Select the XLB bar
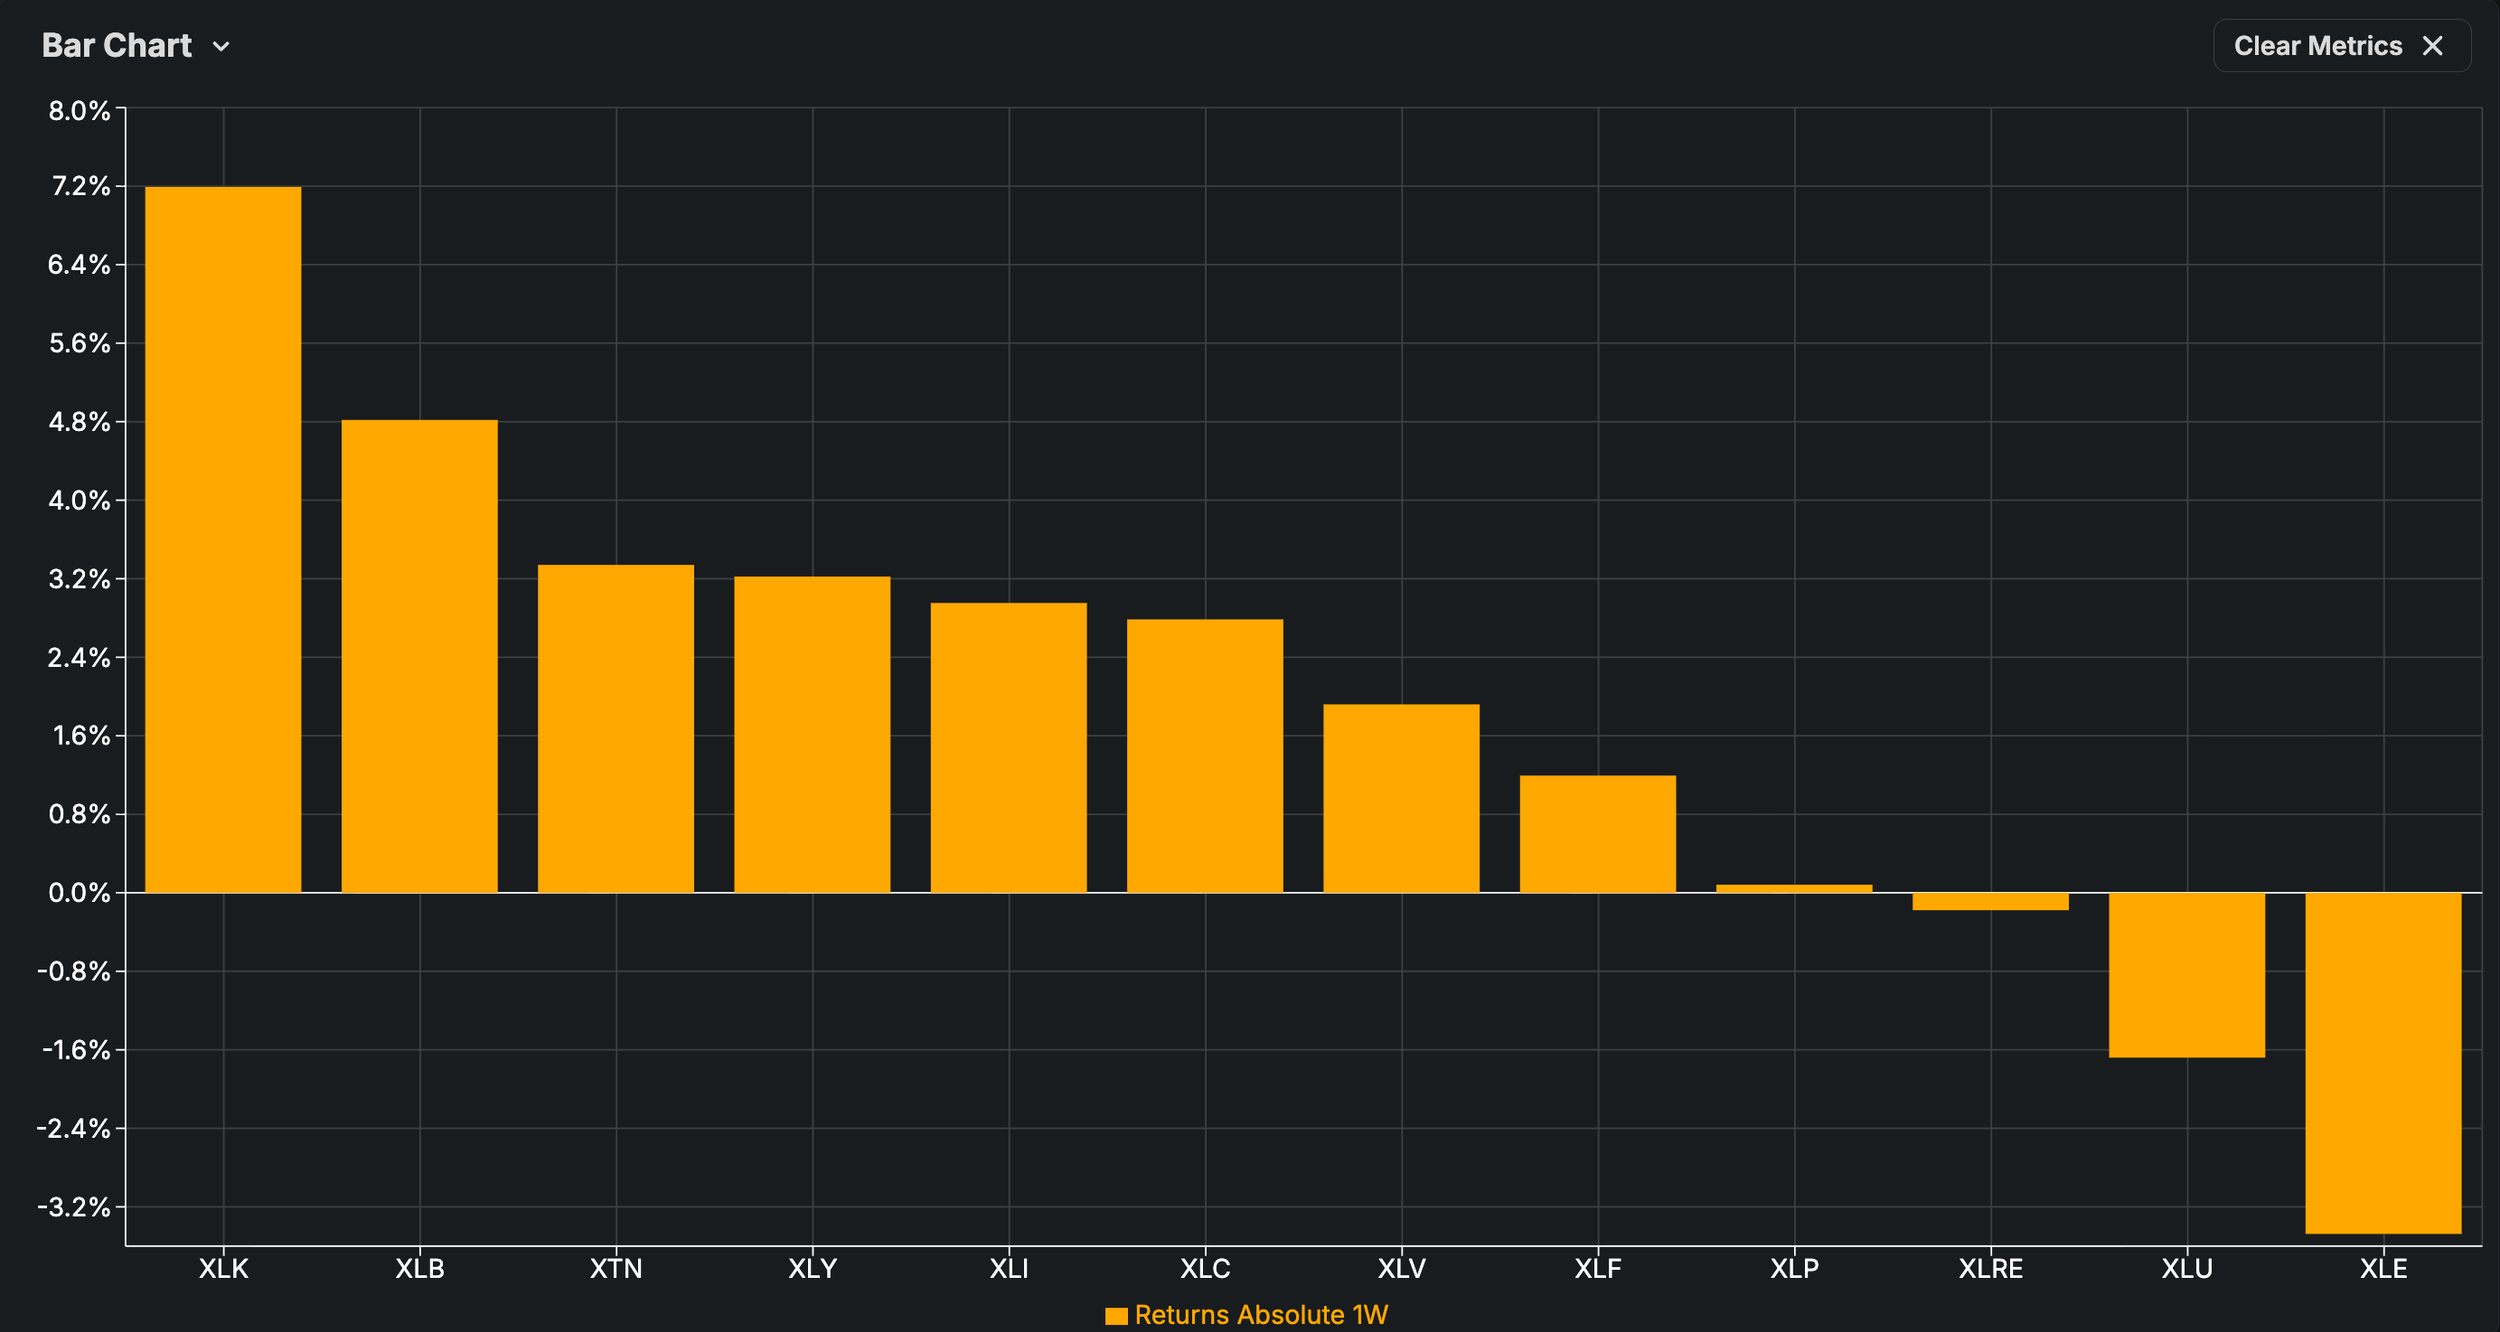The width and height of the screenshot is (2500, 1332). coord(420,656)
